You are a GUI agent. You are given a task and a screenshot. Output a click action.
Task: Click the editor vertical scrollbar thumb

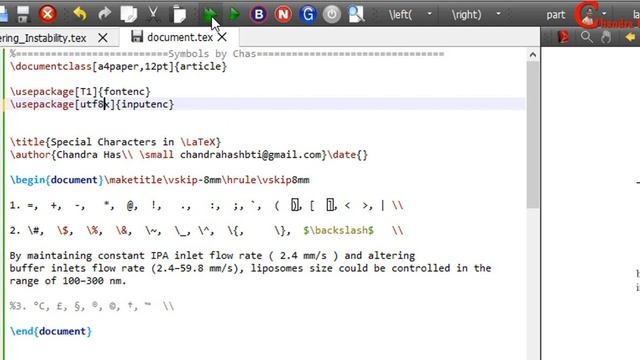click(533, 135)
